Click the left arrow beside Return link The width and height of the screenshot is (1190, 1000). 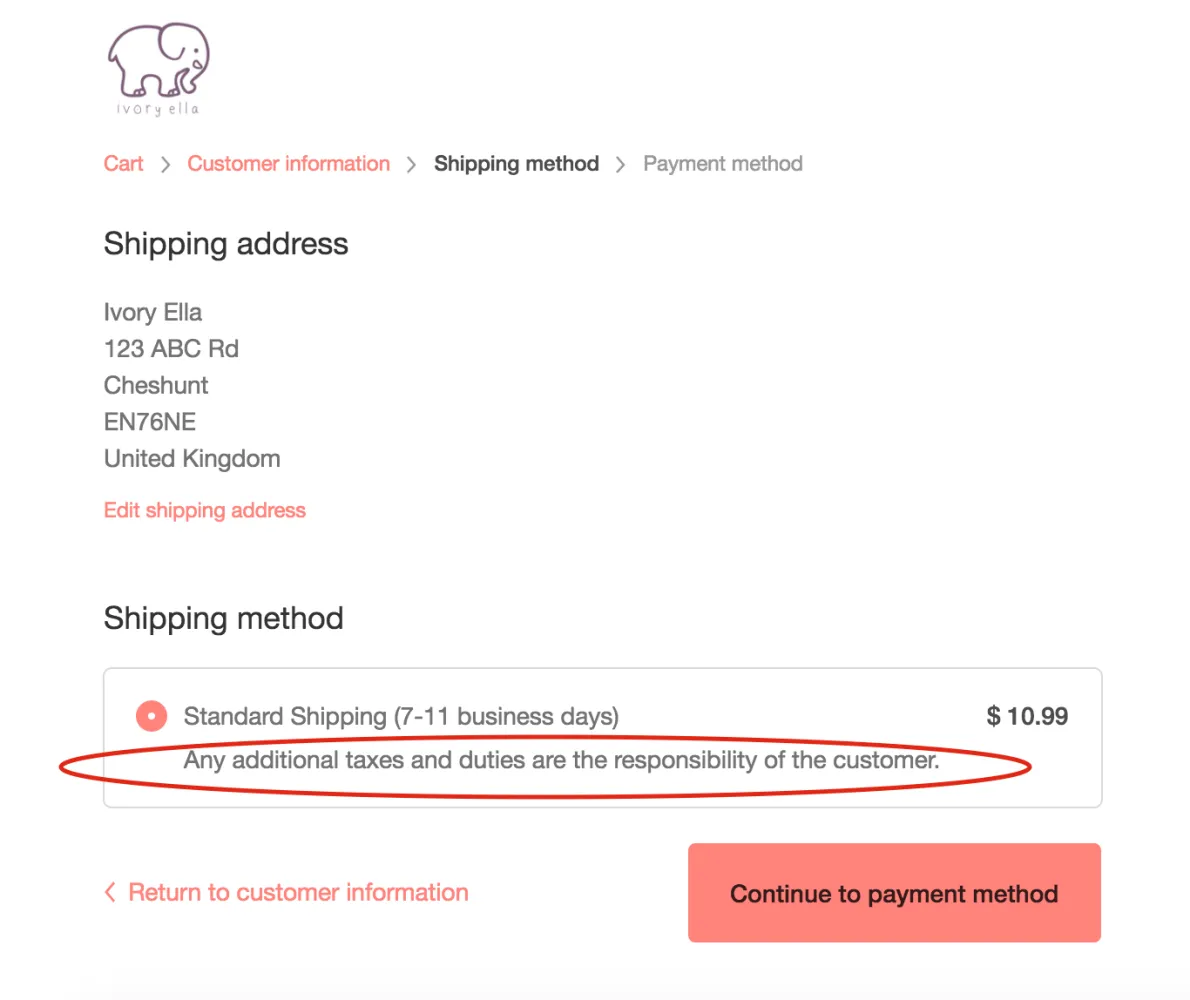pyautogui.click(x=110, y=892)
